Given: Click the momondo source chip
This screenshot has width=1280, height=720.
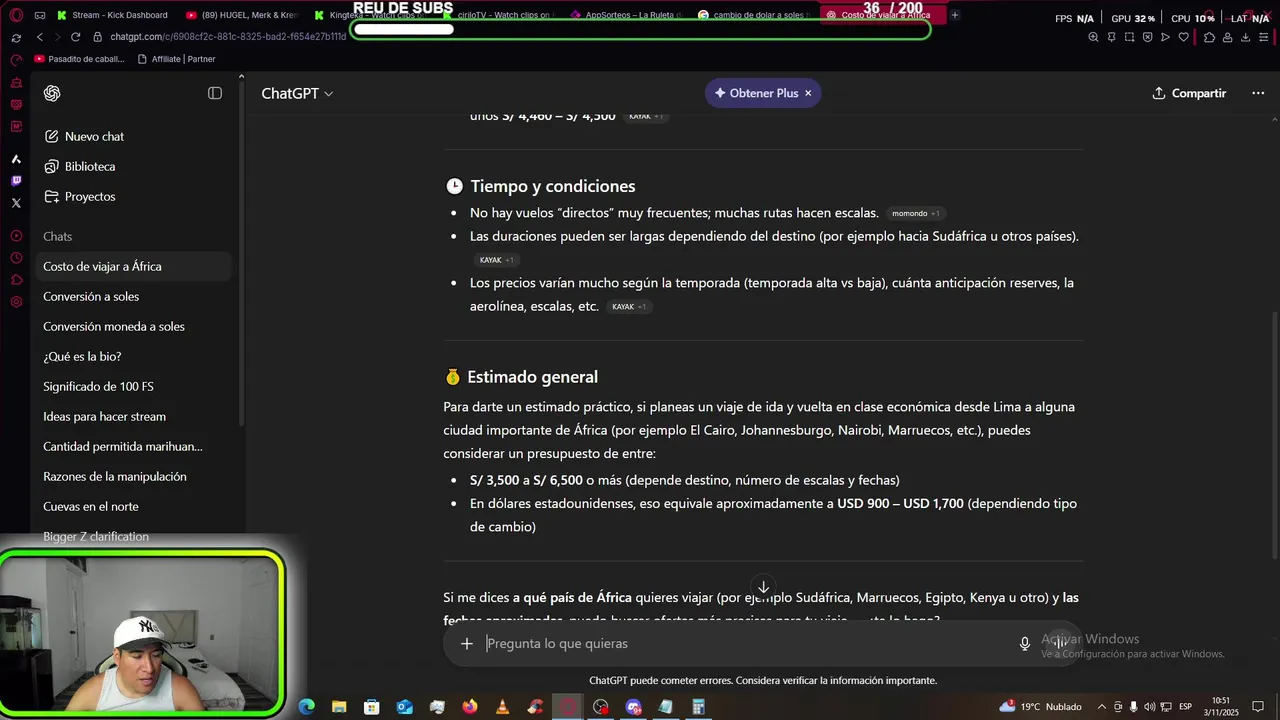Looking at the screenshot, I should click(915, 213).
